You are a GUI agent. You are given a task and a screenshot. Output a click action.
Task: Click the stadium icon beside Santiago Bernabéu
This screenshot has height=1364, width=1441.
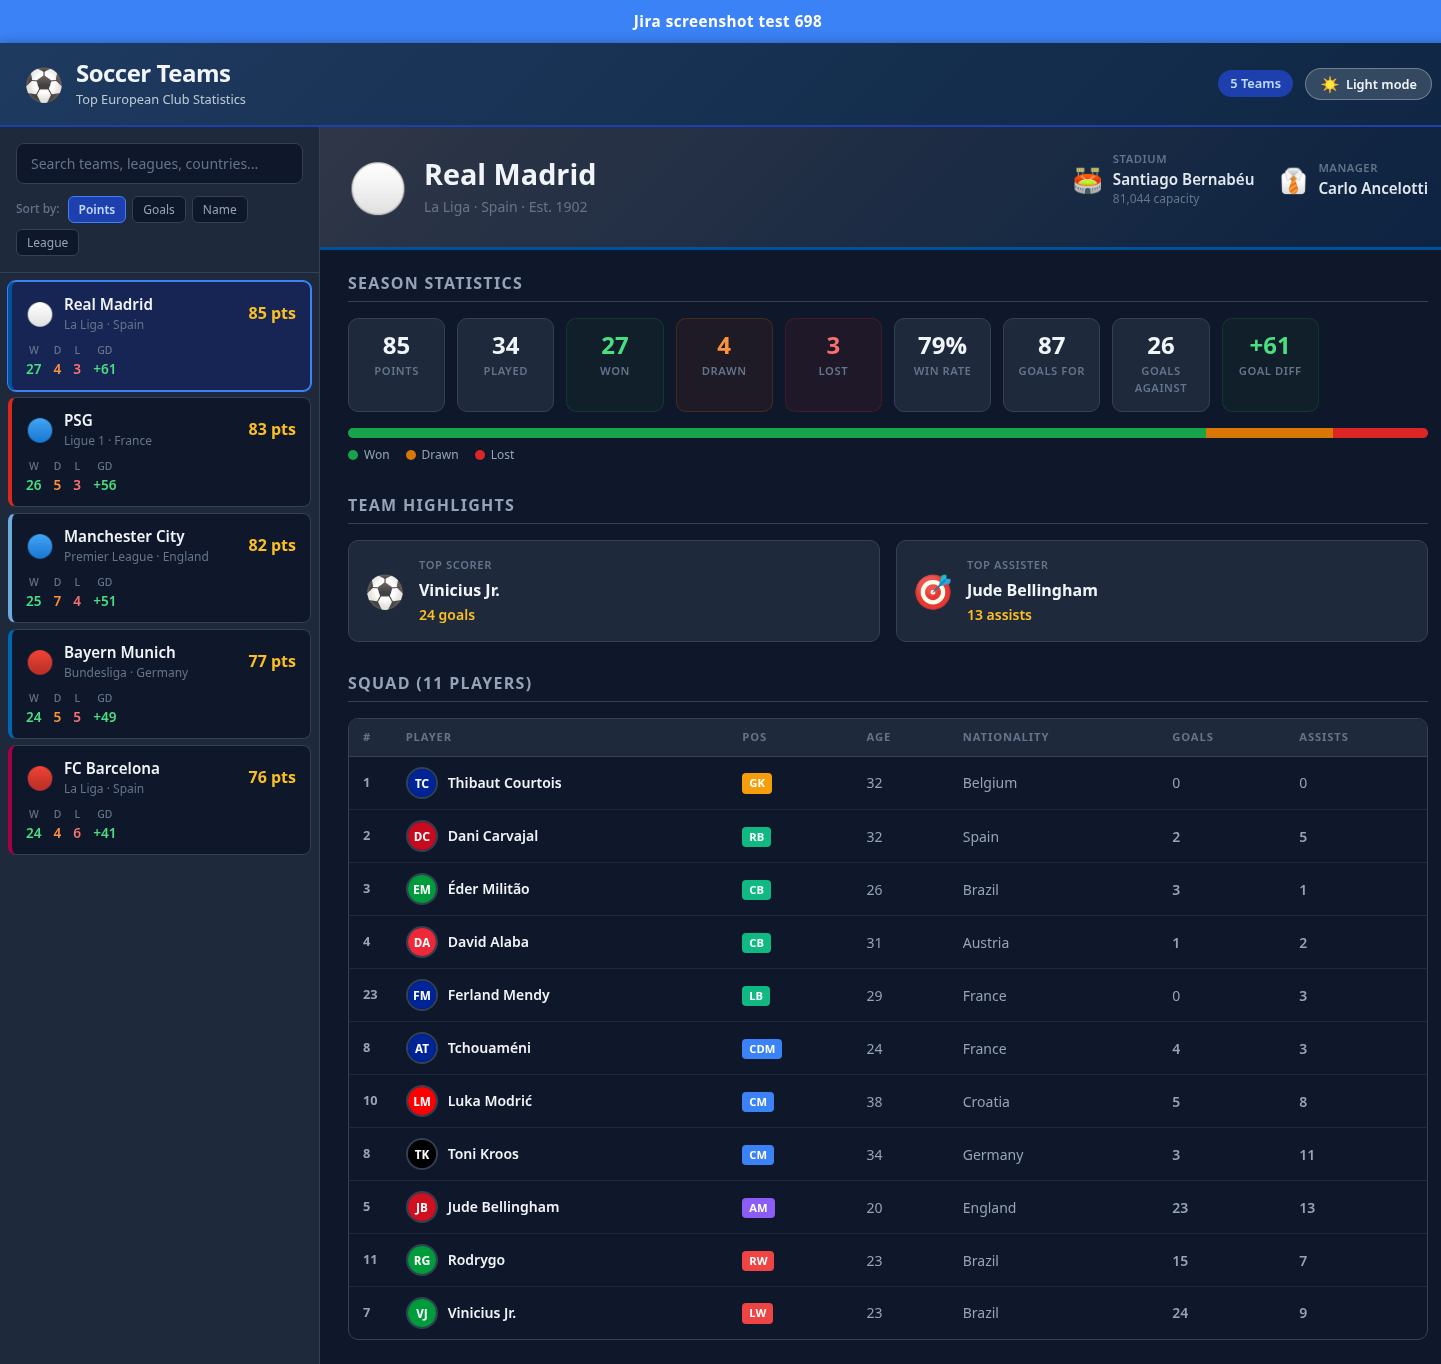1088,180
